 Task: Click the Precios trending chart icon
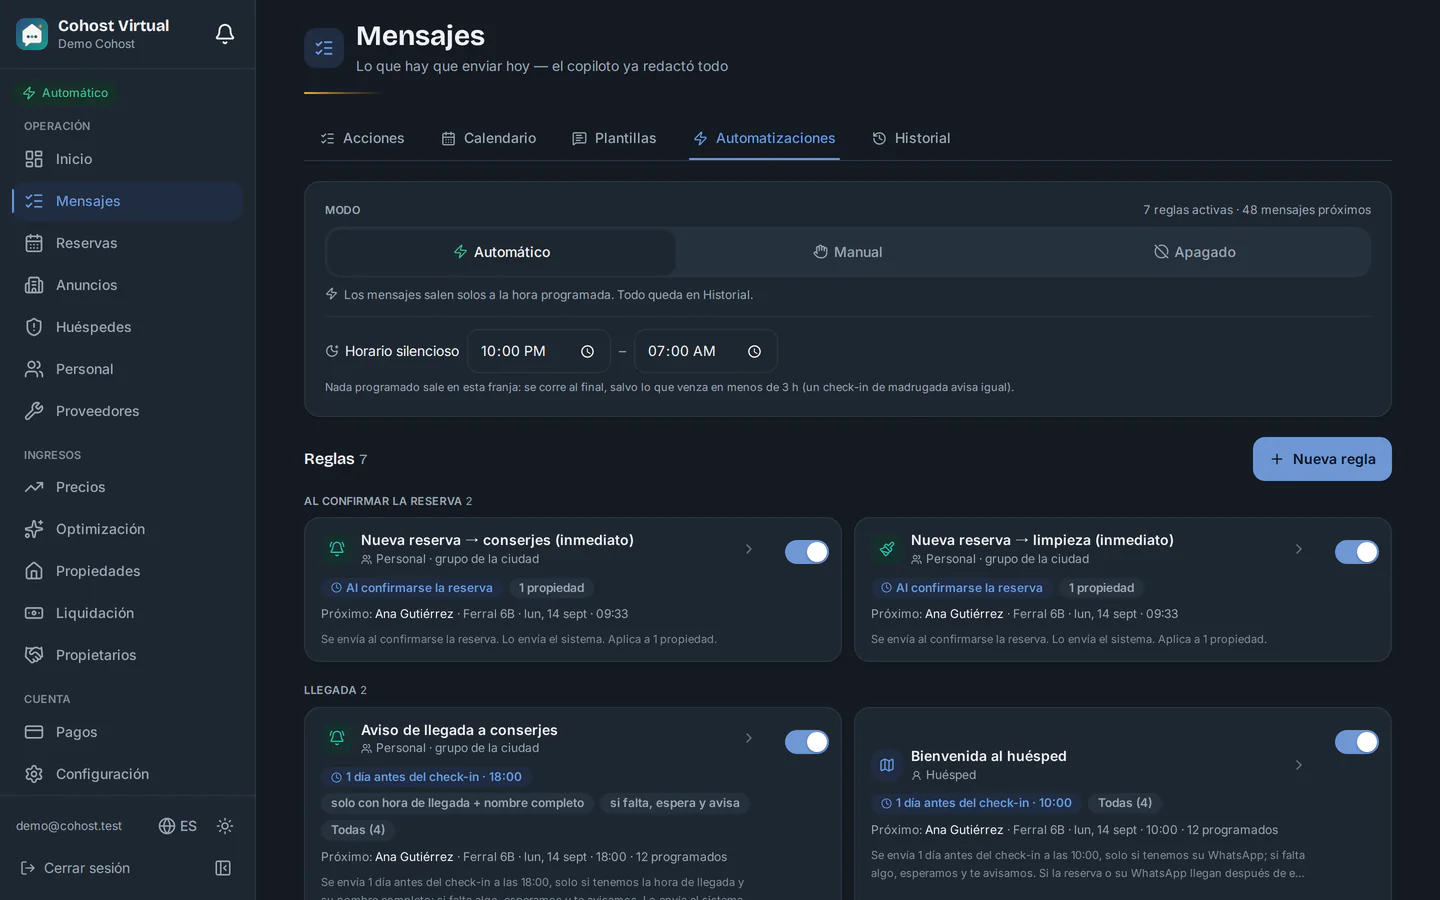[x=34, y=487]
